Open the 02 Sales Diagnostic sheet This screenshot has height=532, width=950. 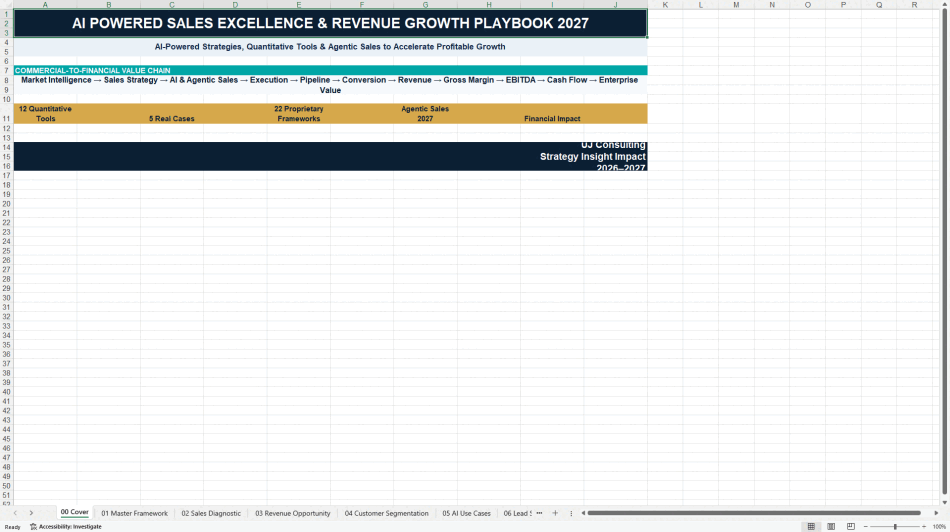pos(211,513)
